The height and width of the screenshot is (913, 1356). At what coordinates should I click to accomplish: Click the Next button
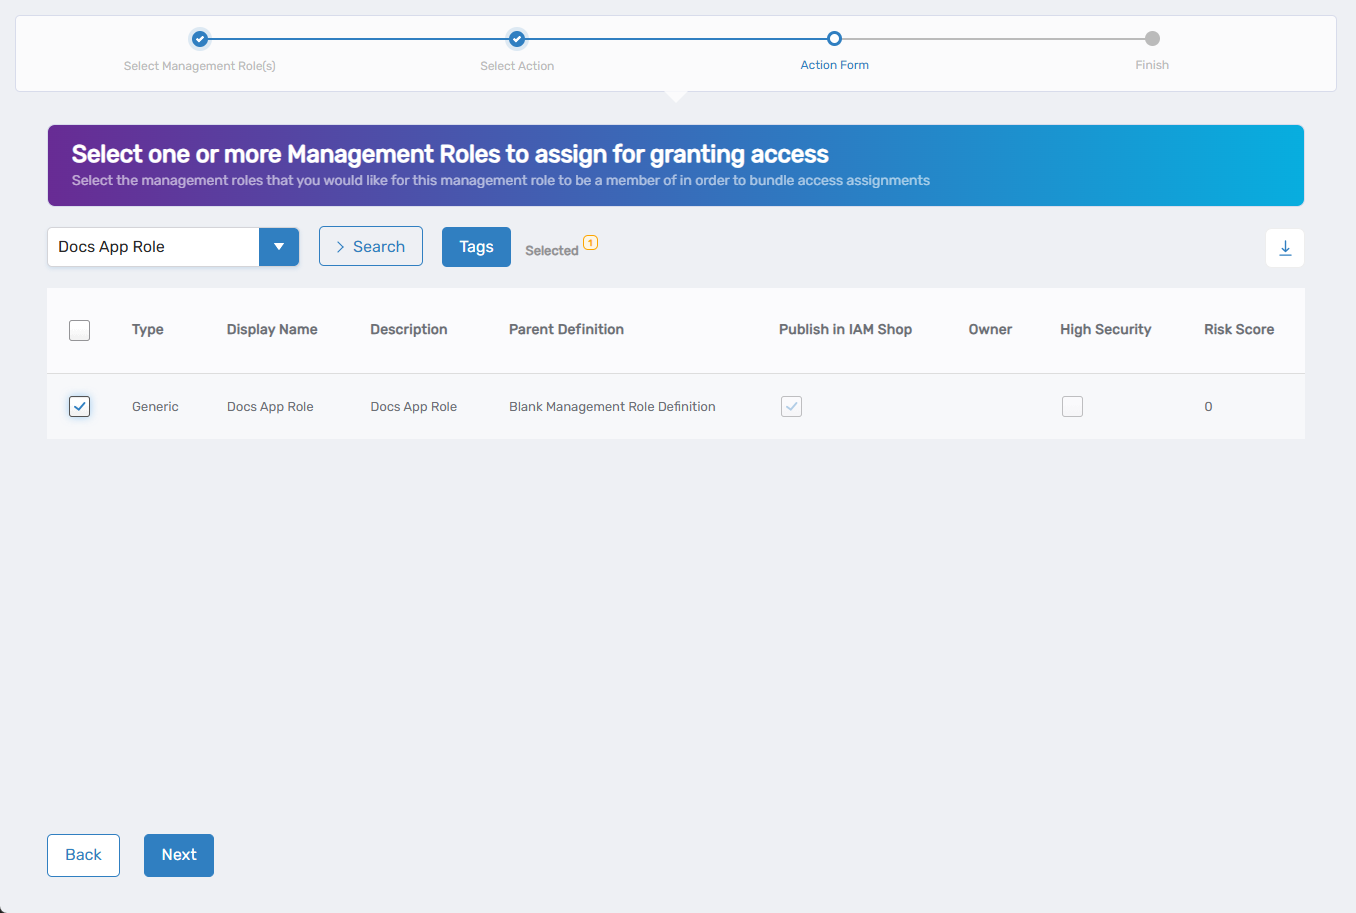point(178,855)
